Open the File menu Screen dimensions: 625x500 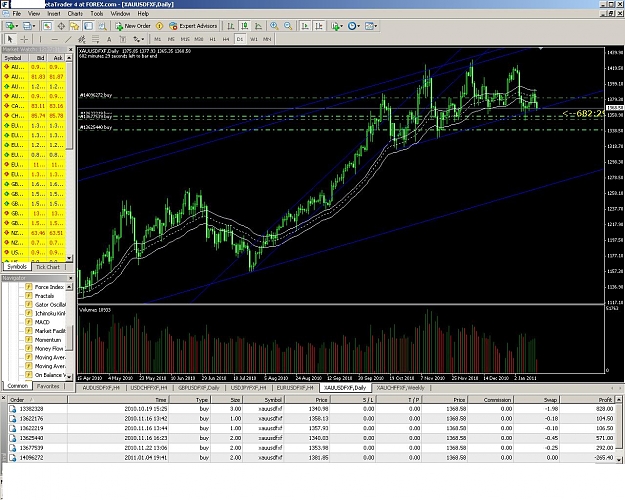17,14
